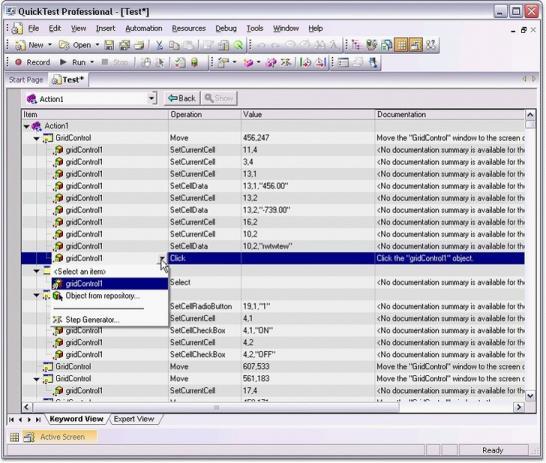Click the Documentation column header

click(449, 115)
